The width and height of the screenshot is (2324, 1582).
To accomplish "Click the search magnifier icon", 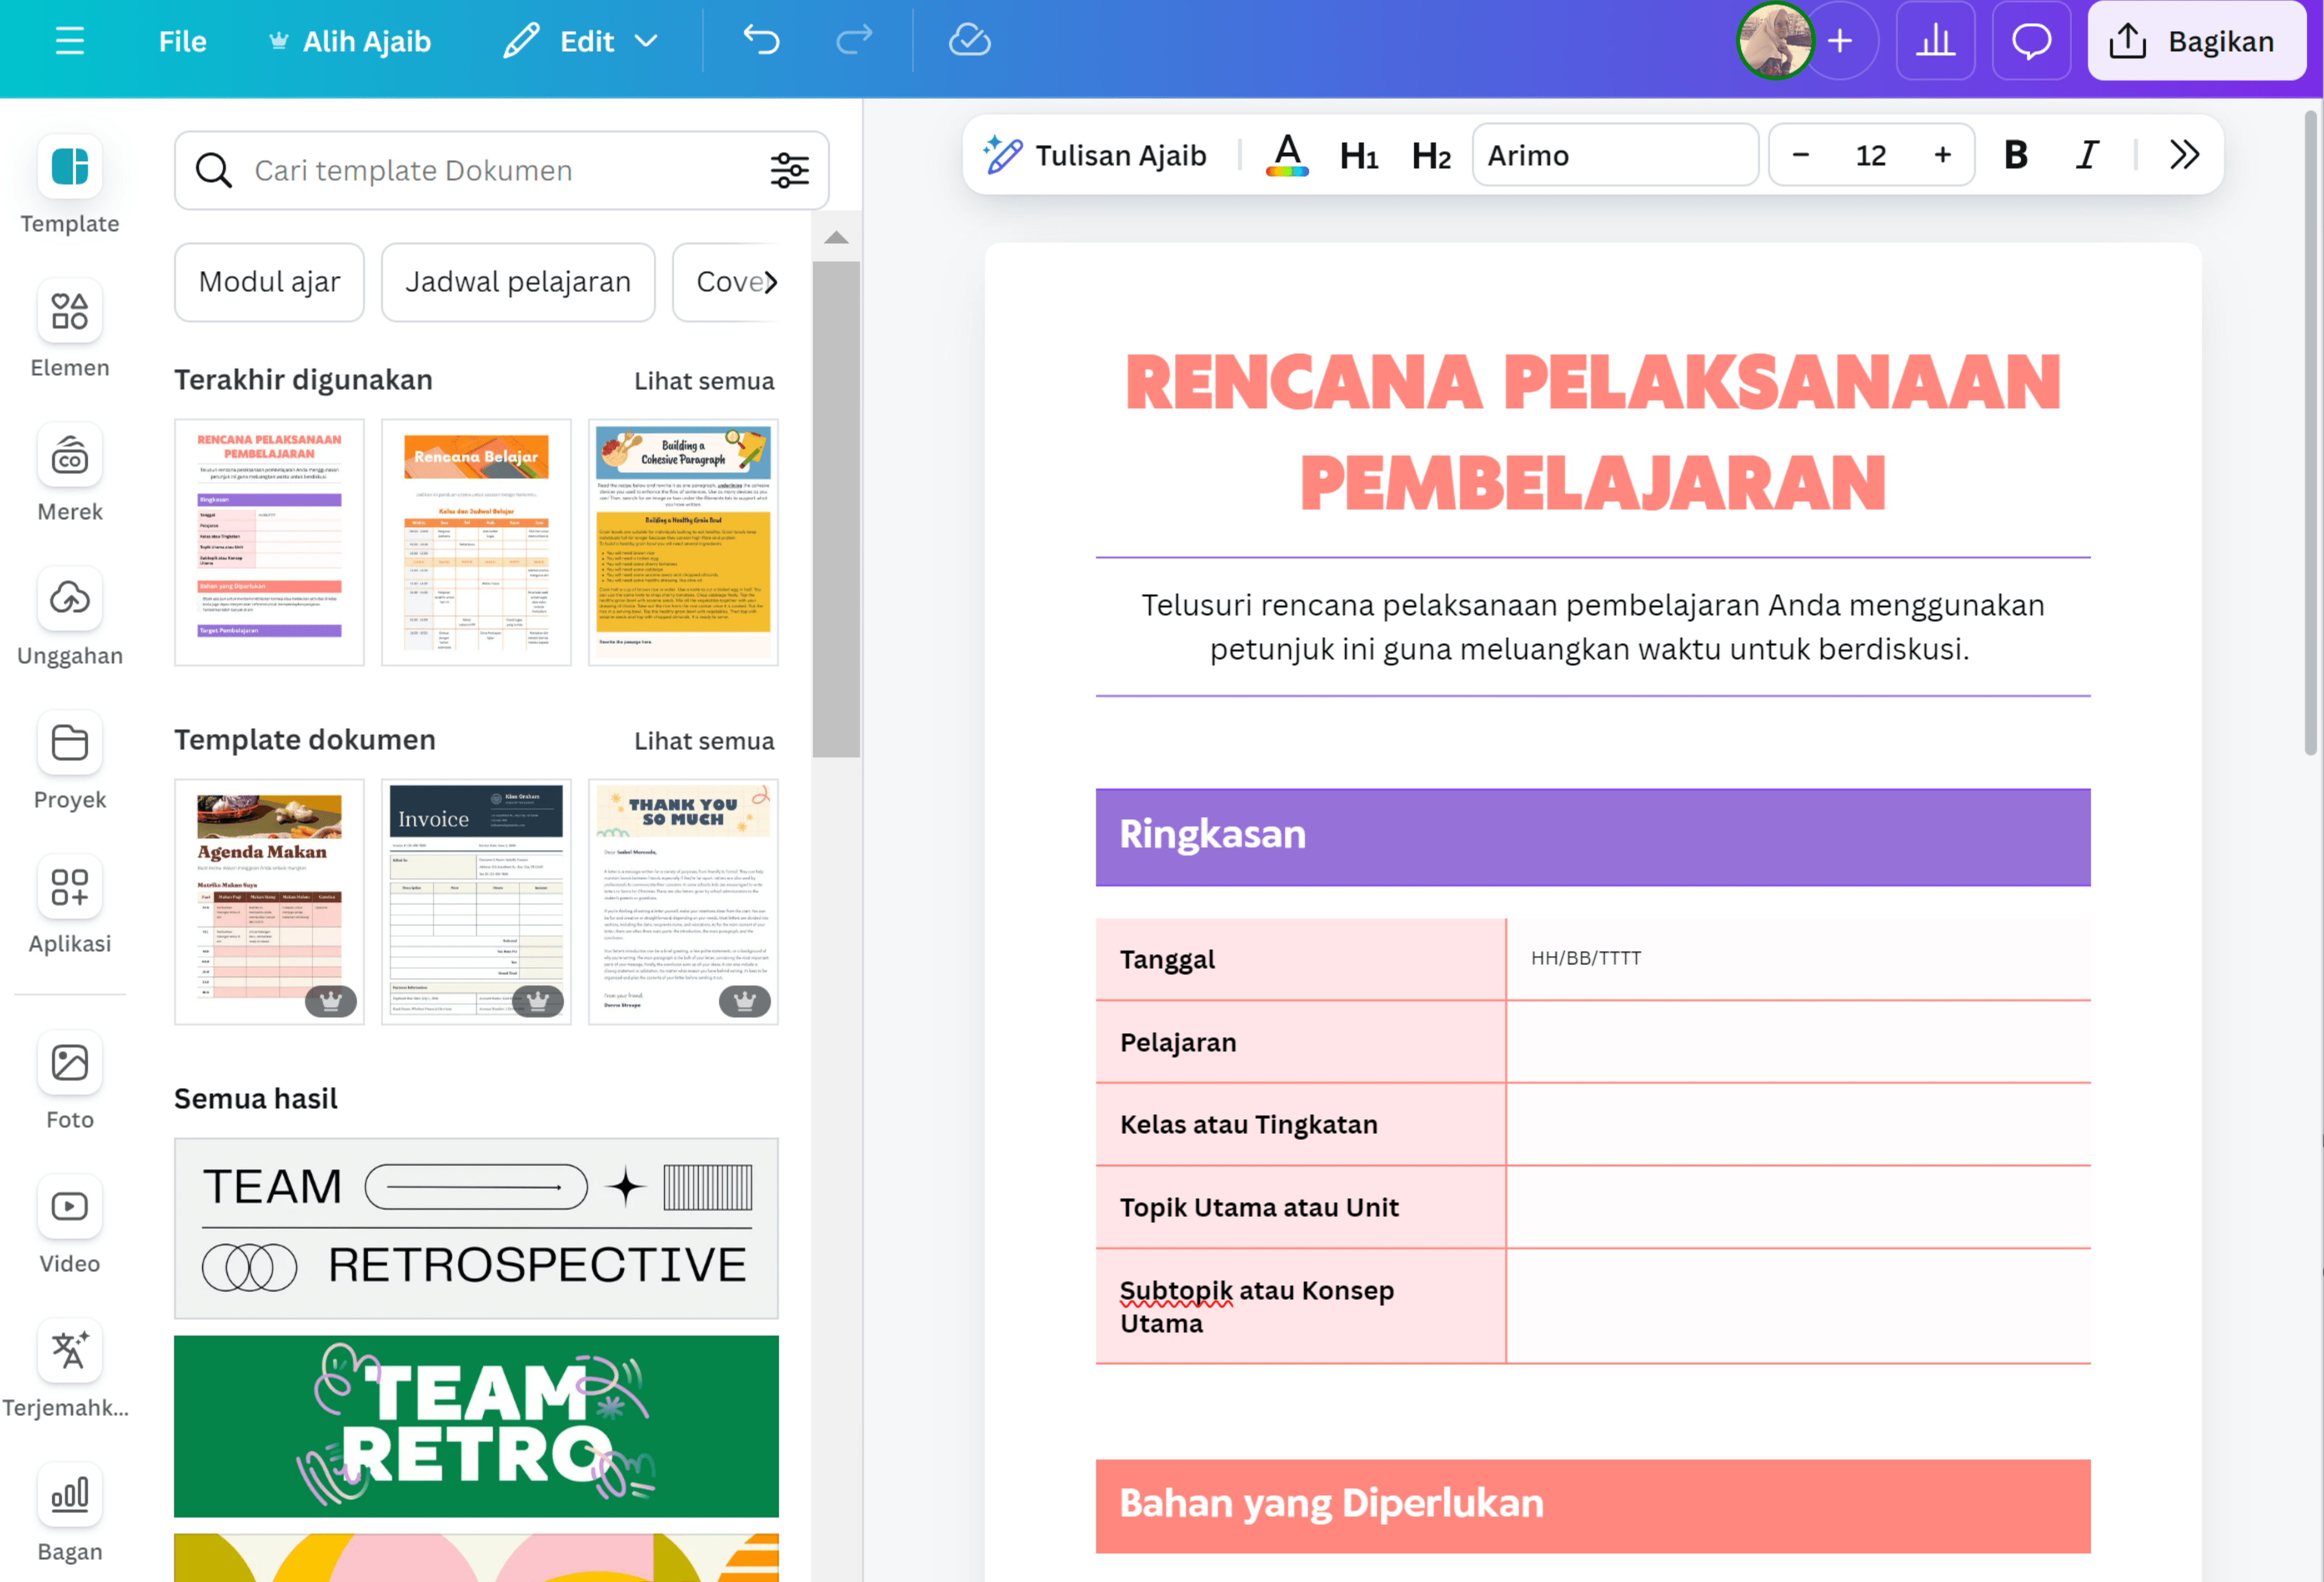I will click(213, 171).
